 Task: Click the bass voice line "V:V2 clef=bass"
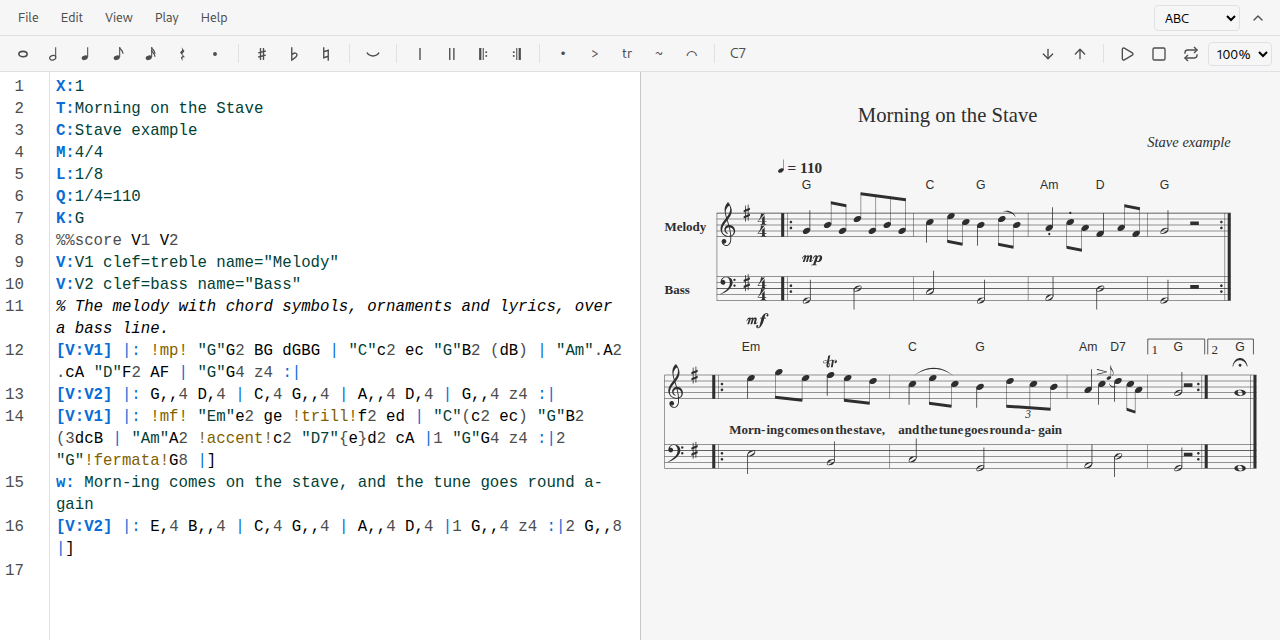point(179,284)
